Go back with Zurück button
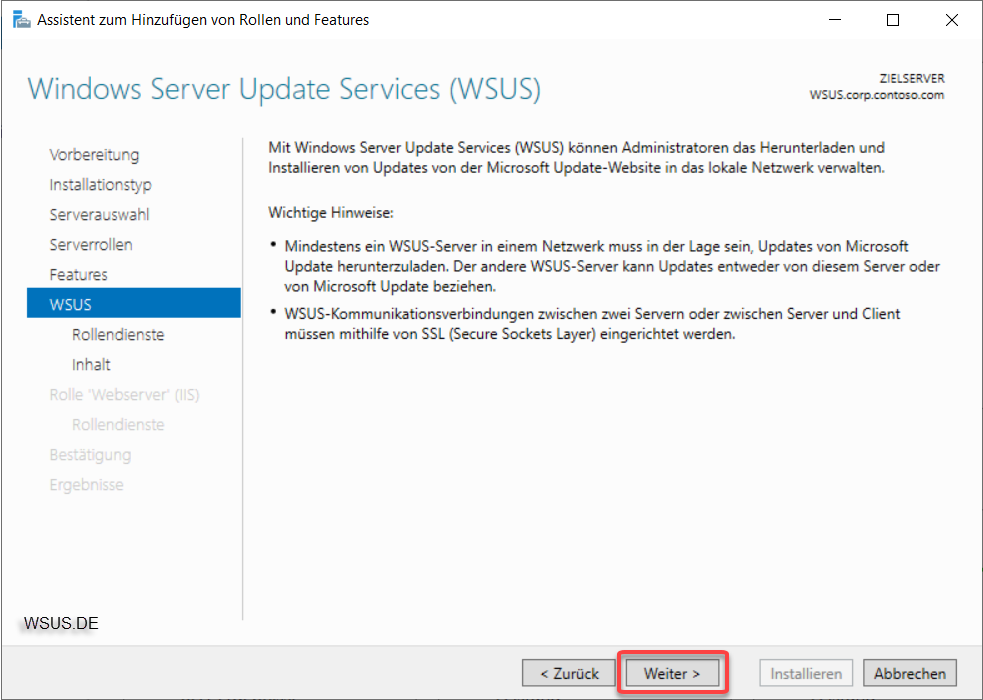This screenshot has height=700, width=983. [569, 674]
